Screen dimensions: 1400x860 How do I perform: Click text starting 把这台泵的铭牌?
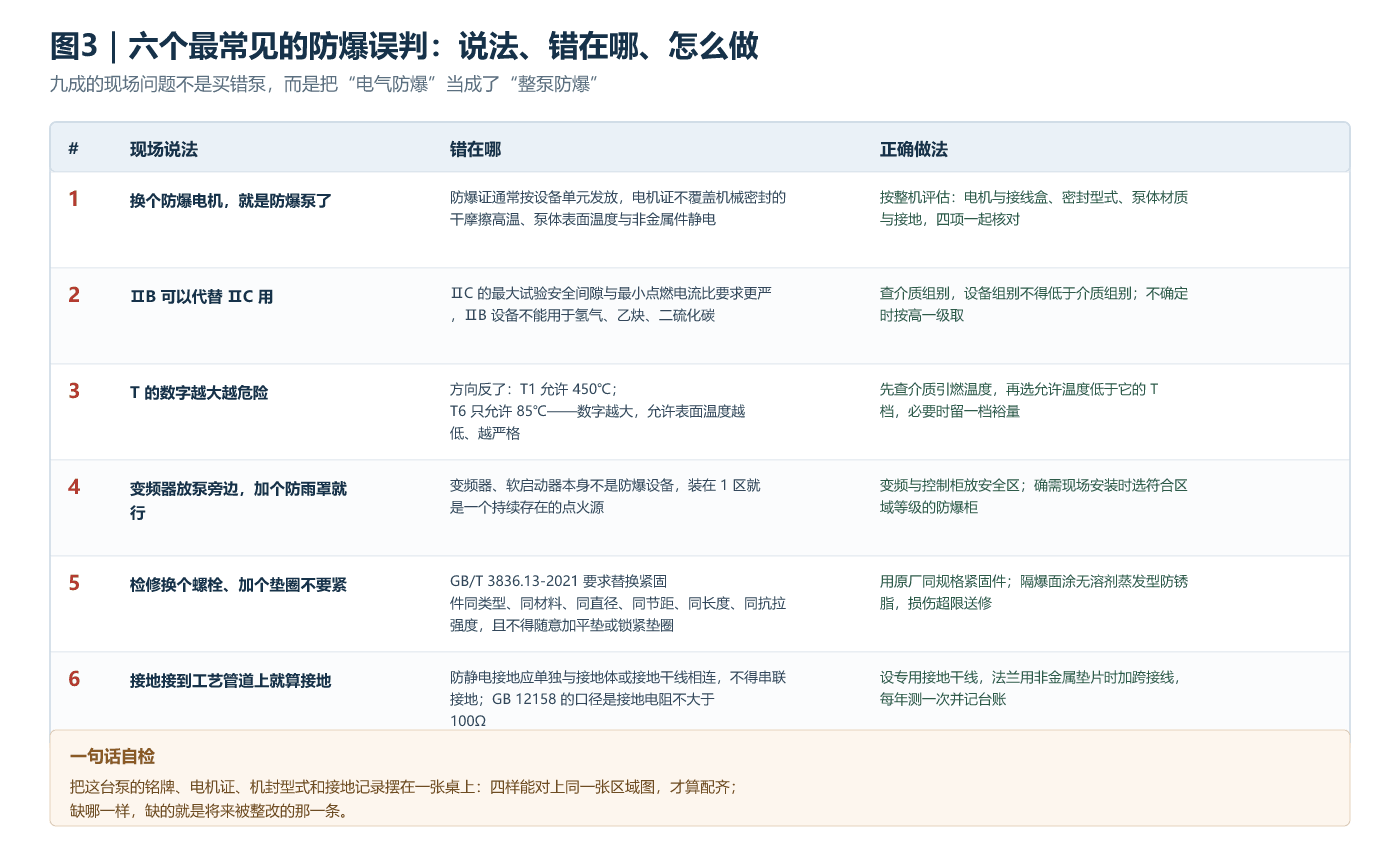click(404, 787)
